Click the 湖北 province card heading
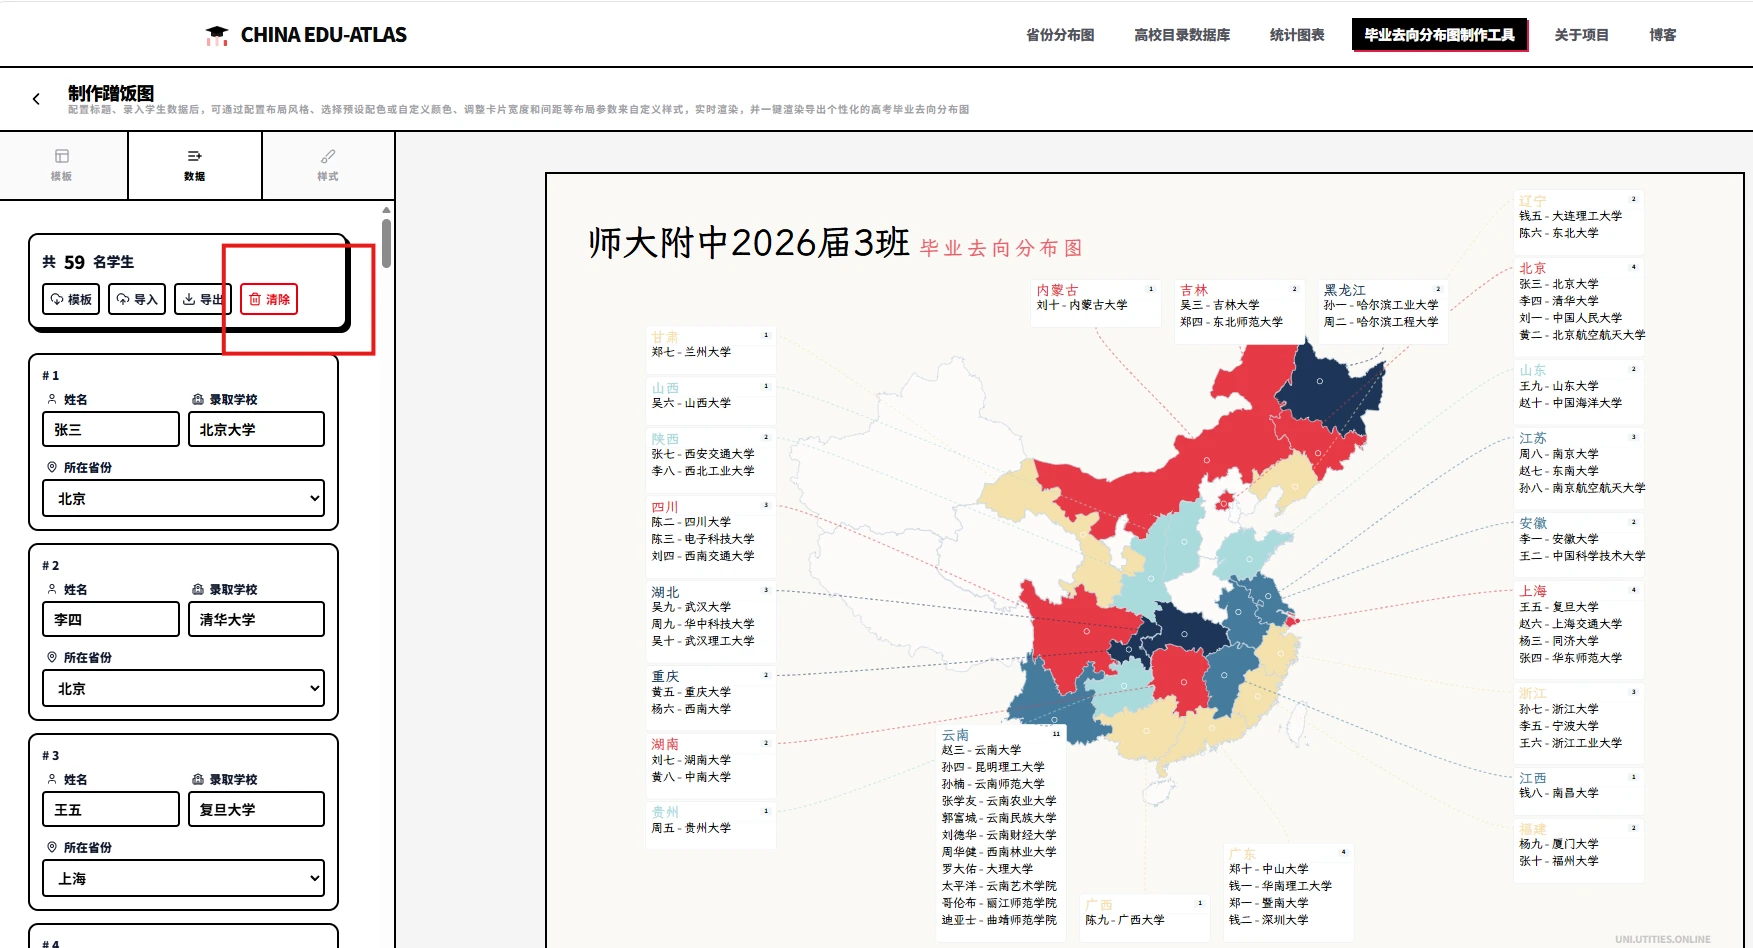Screen dimensions: 1753x948 [665, 592]
